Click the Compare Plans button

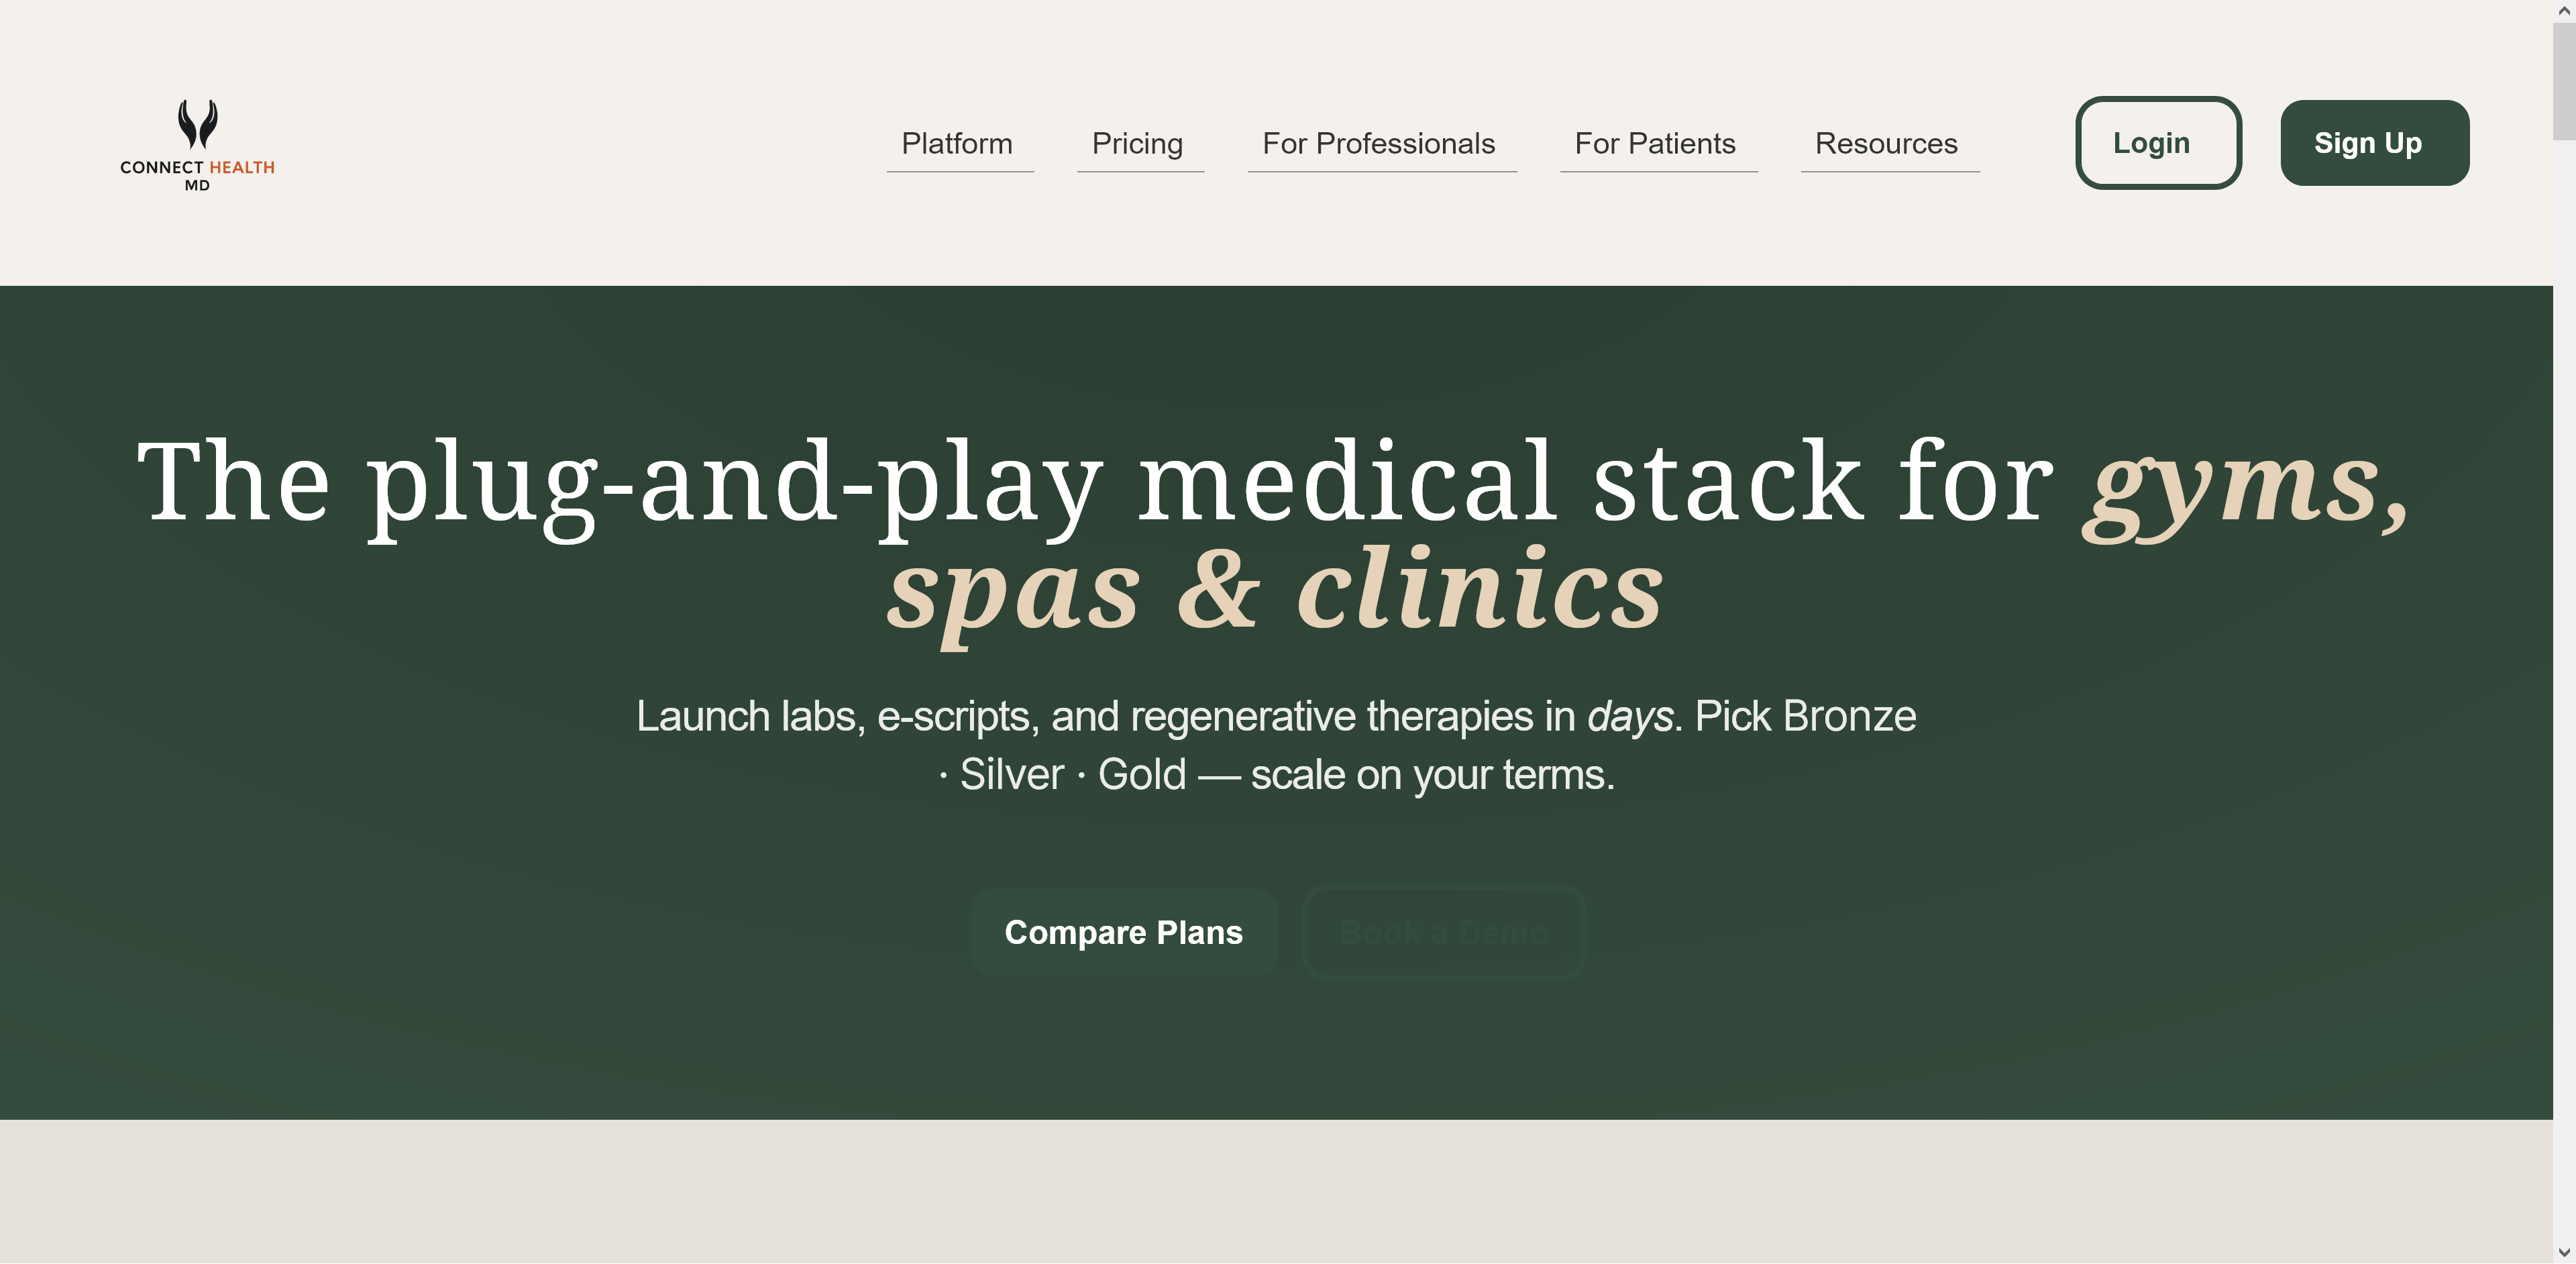[x=1124, y=932]
